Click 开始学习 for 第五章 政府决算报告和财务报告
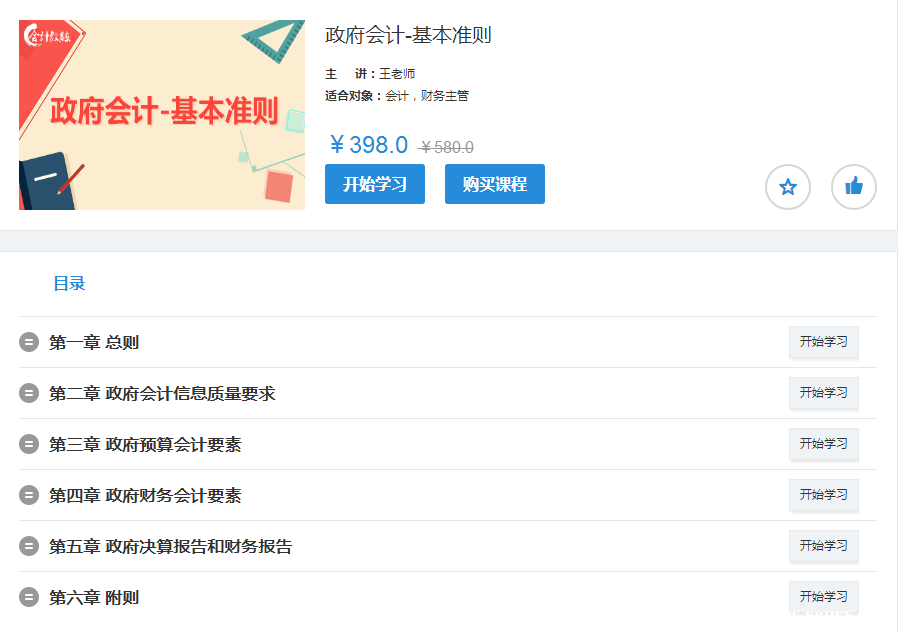The height and width of the screenshot is (632, 898). [x=823, y=546]
